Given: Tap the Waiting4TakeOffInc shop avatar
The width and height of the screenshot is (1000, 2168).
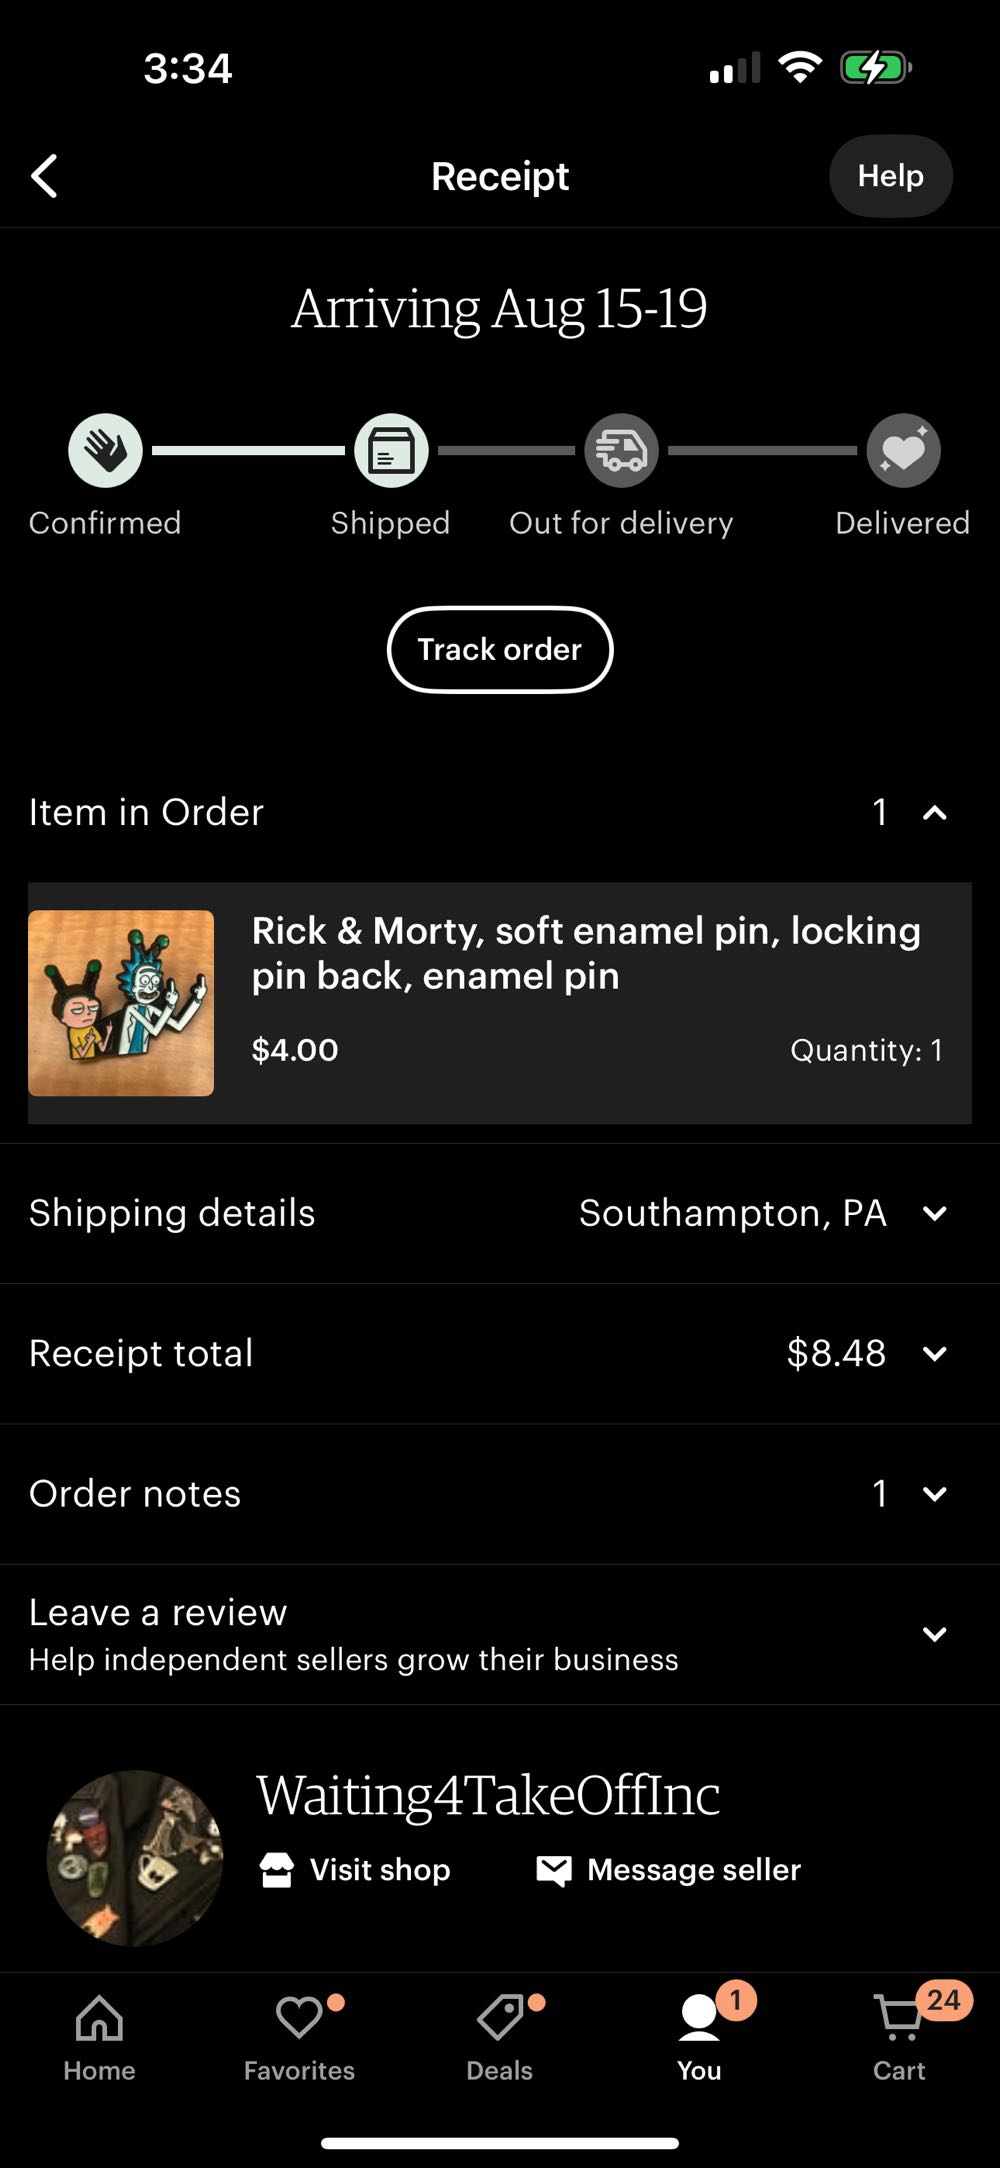Looking at the screenshot, I should [135, 1858].
